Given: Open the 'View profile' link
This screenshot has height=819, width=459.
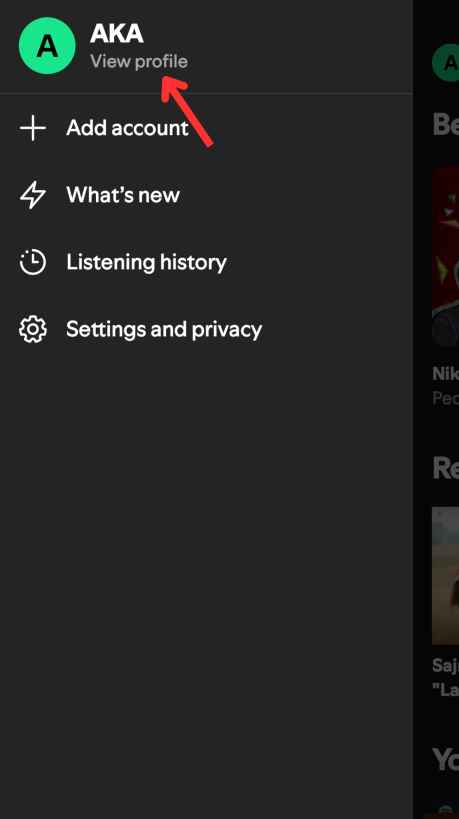Looking at the screenshot, I should click(x=139, y=61).
